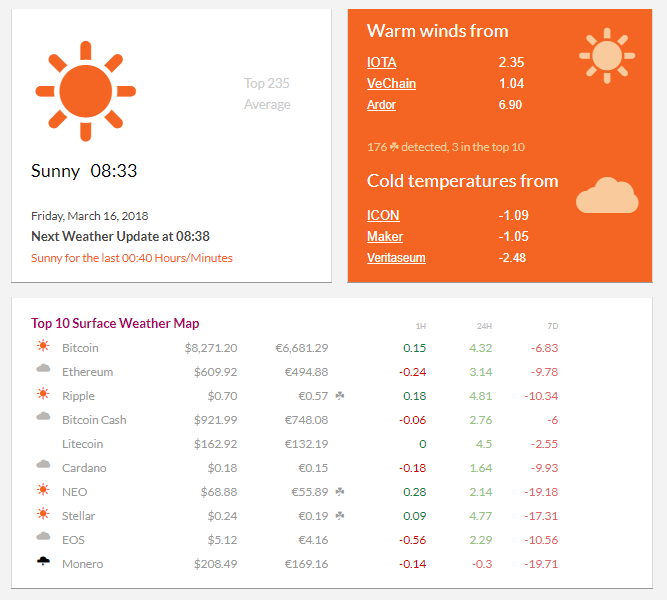Click the 'Sunny' status text
Screen dimensions: 667x600
[55, 171]
